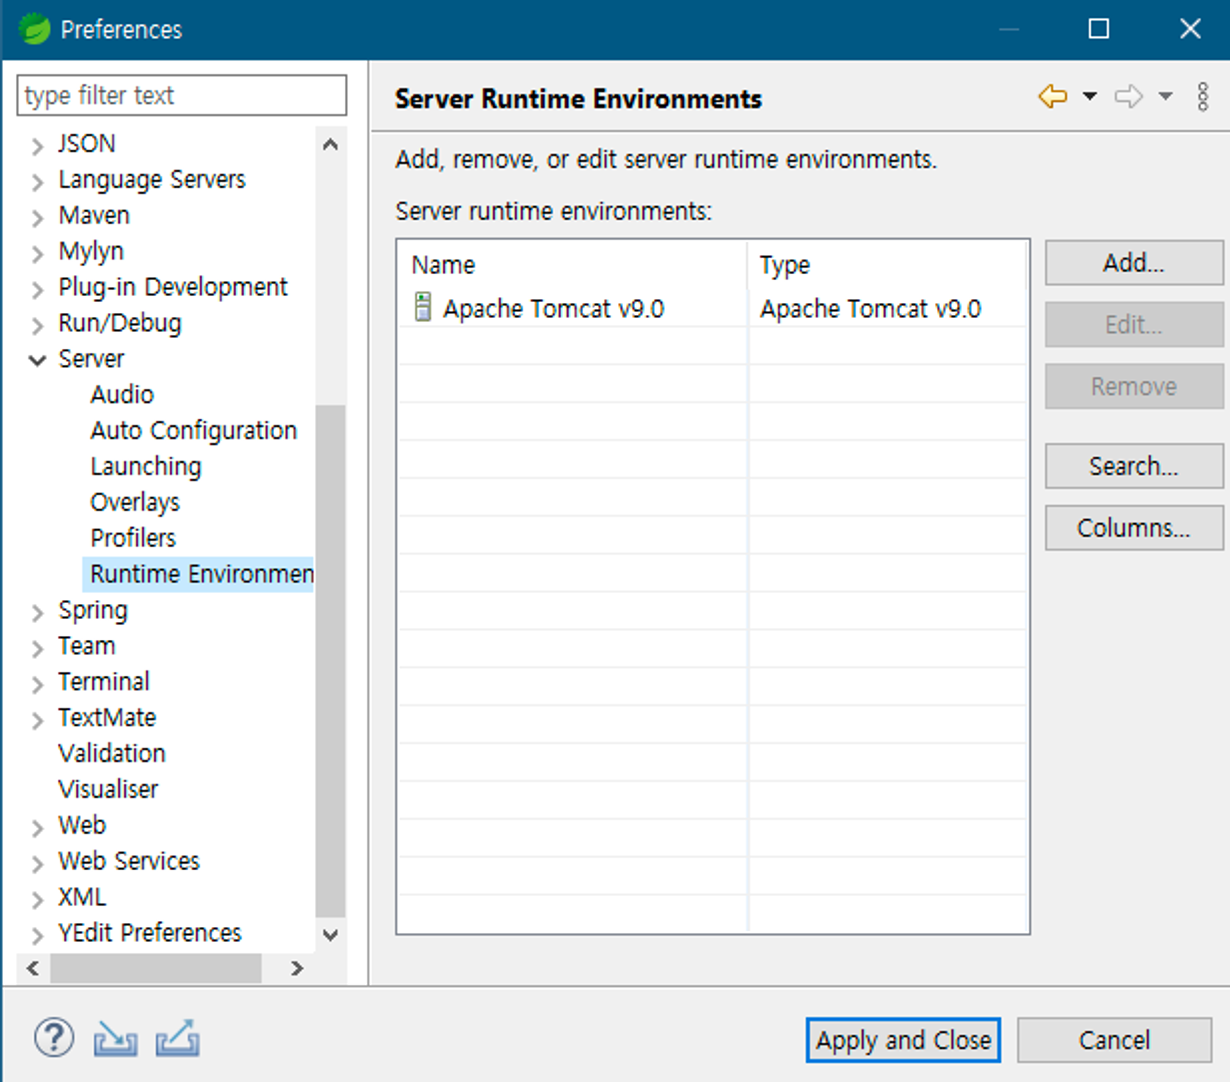1230x1082 pixels.
Task: Expand the YEdit Preferences node
Action: (37, 936)
